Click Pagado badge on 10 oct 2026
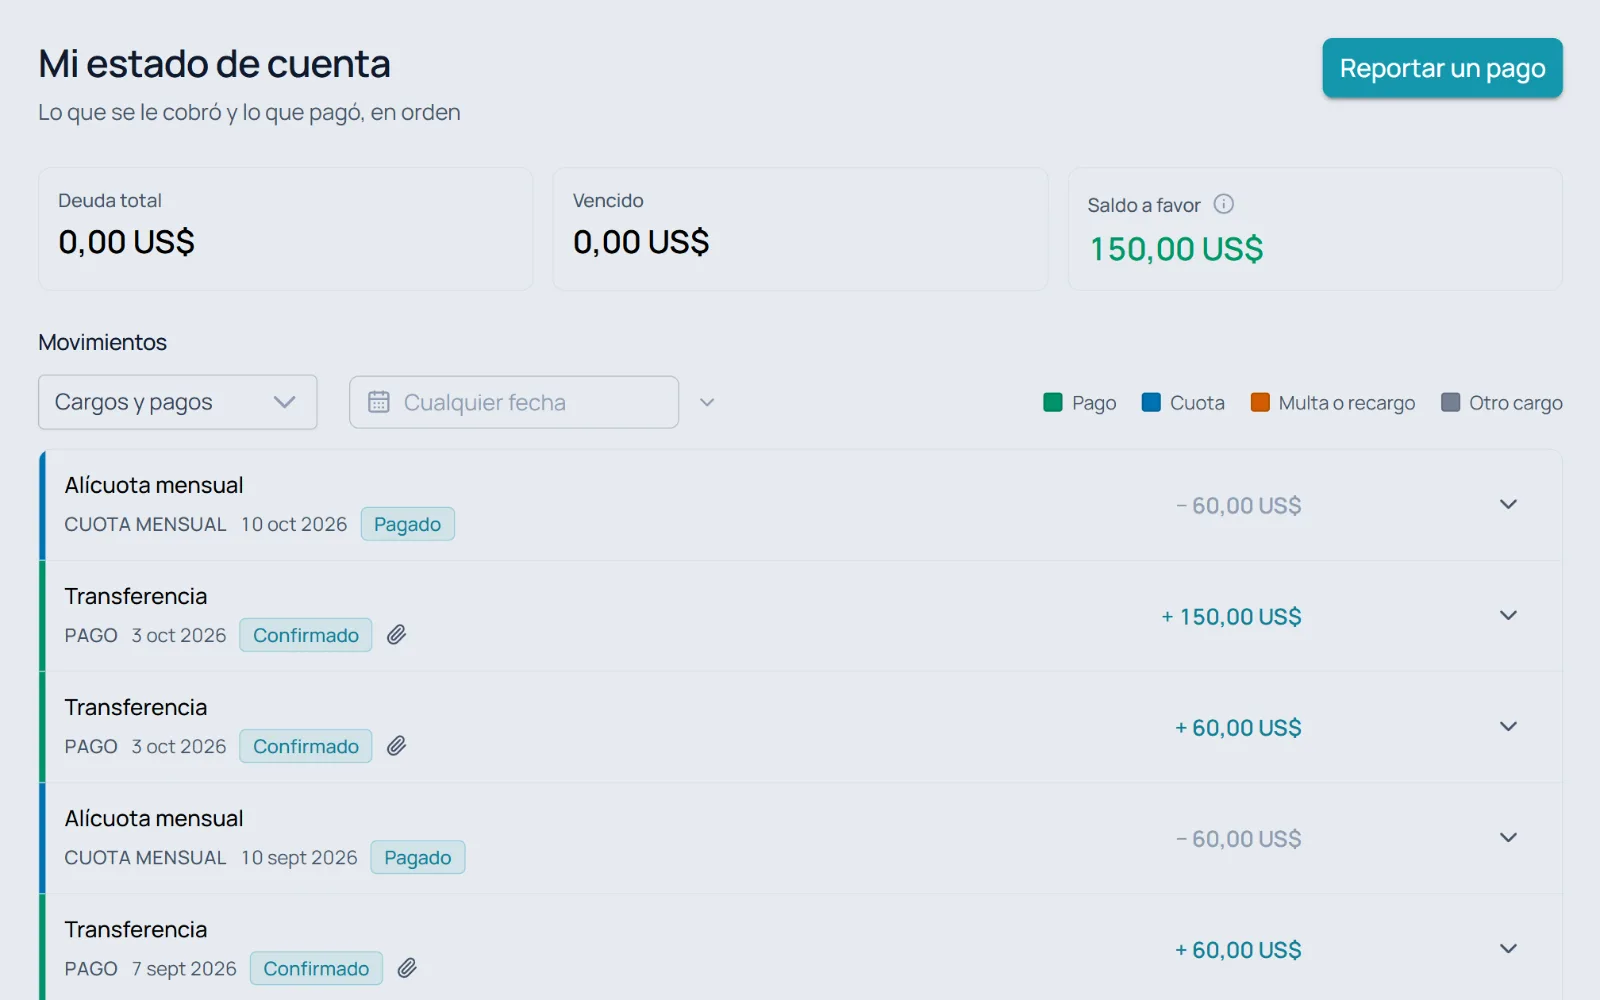Image resolution: width=1600 pixels, height=1000 pixels. [407, 524]
